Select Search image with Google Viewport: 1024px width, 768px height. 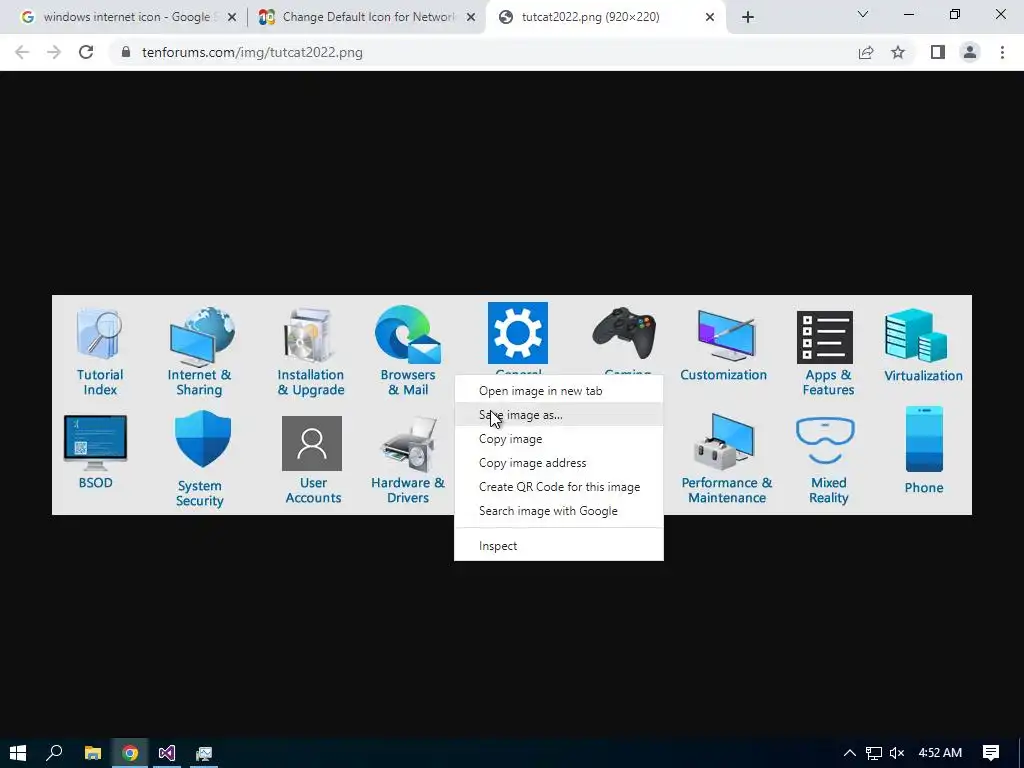click(558, 511)
